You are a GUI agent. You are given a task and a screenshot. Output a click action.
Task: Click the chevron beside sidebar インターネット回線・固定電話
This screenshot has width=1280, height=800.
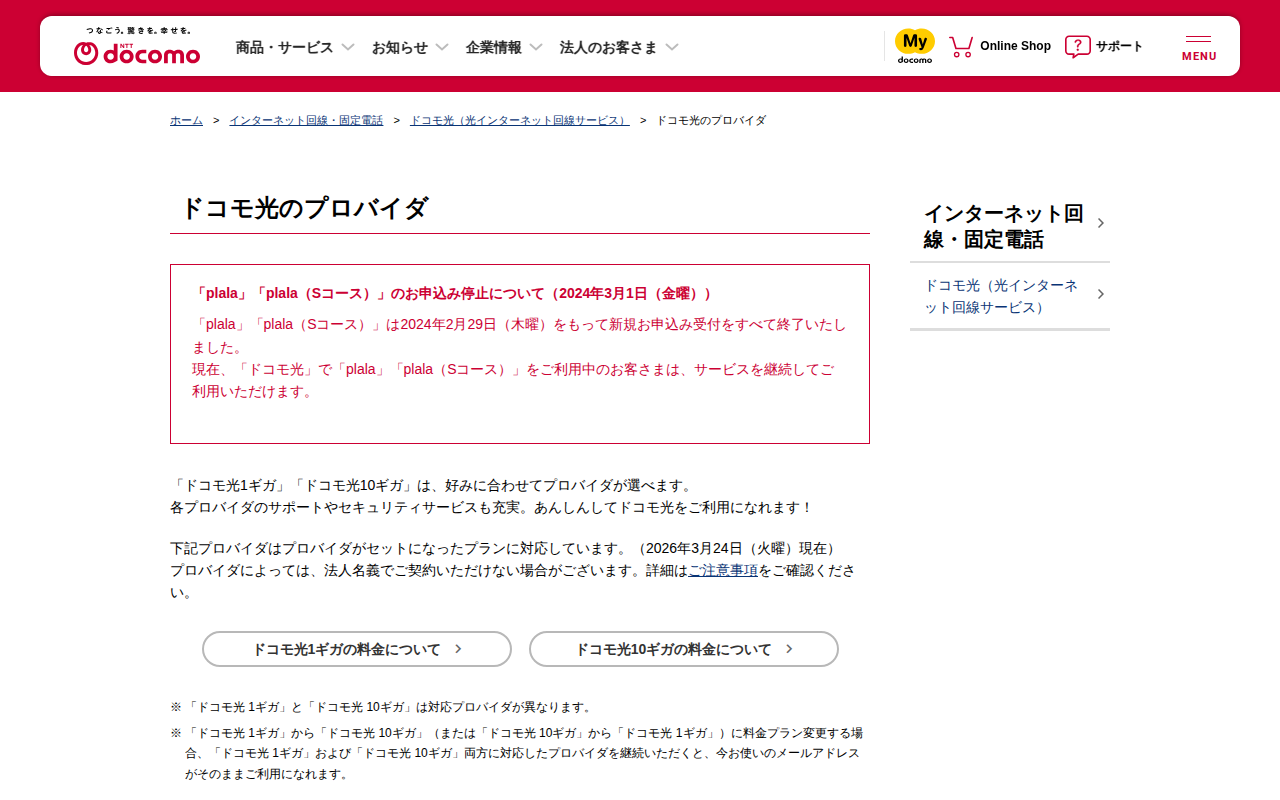pos(1100,223)
